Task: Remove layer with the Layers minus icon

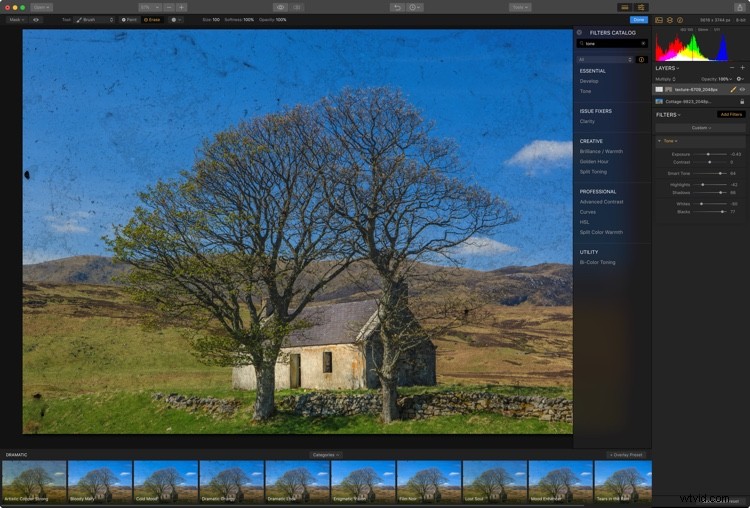Action: (732, 68)
